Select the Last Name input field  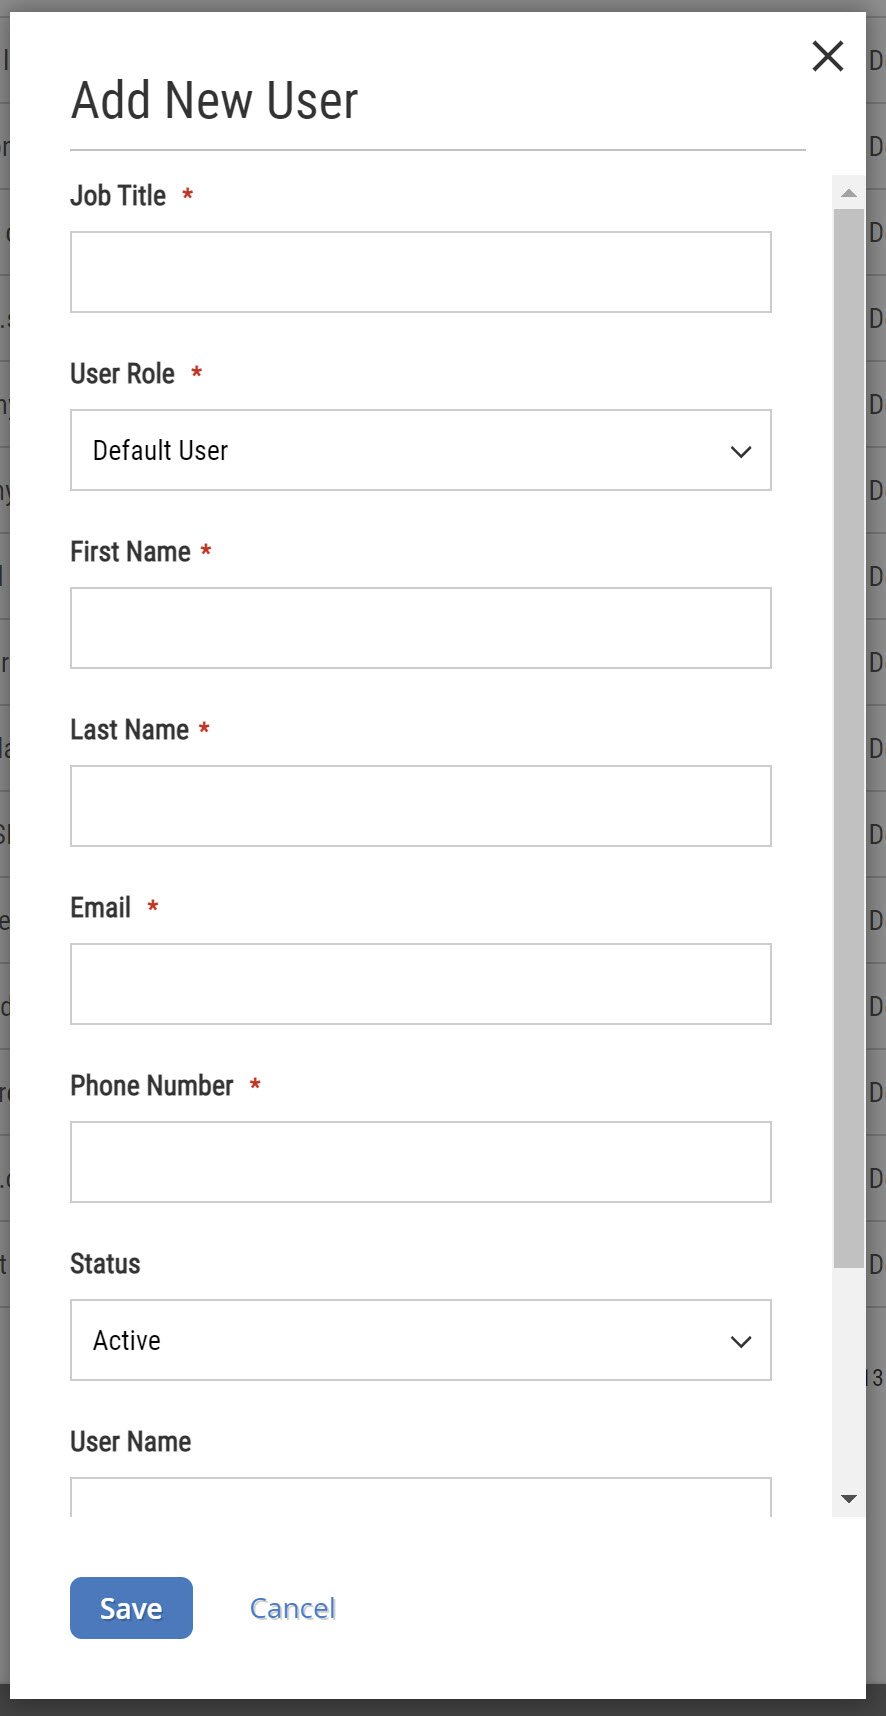(x=420, y=805)
